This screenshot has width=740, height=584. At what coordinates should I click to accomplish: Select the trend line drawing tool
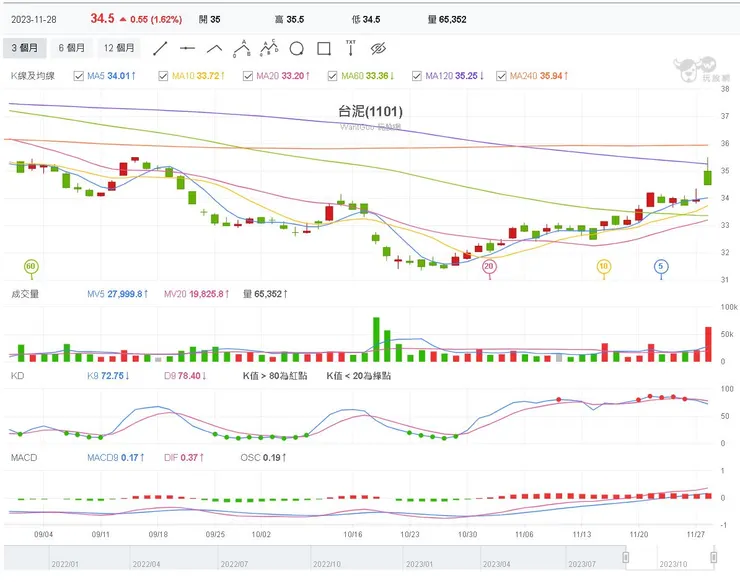tap(160, 48)
